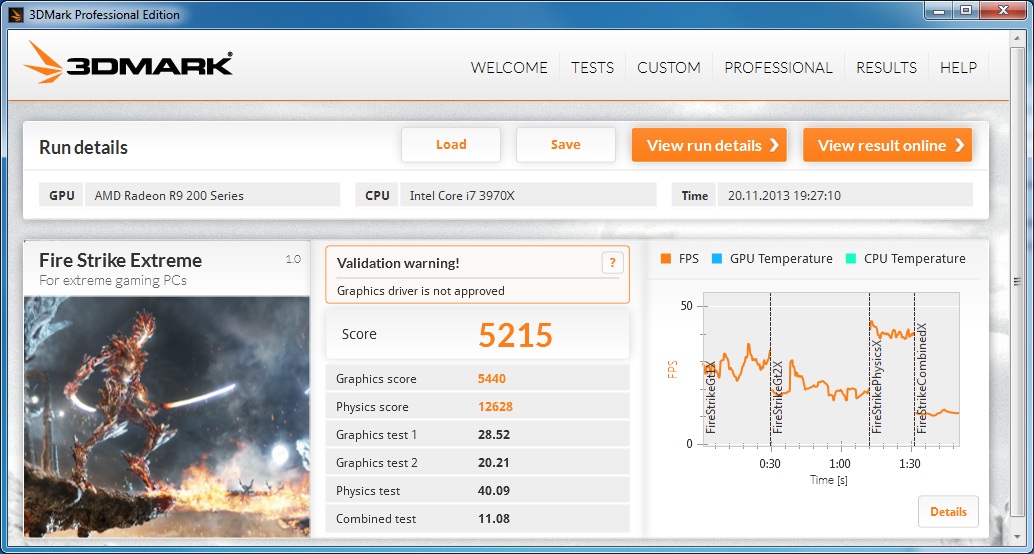Click the version label 1.0
The height and width of the screenshot is (554, 1034).
coord(293,260)
